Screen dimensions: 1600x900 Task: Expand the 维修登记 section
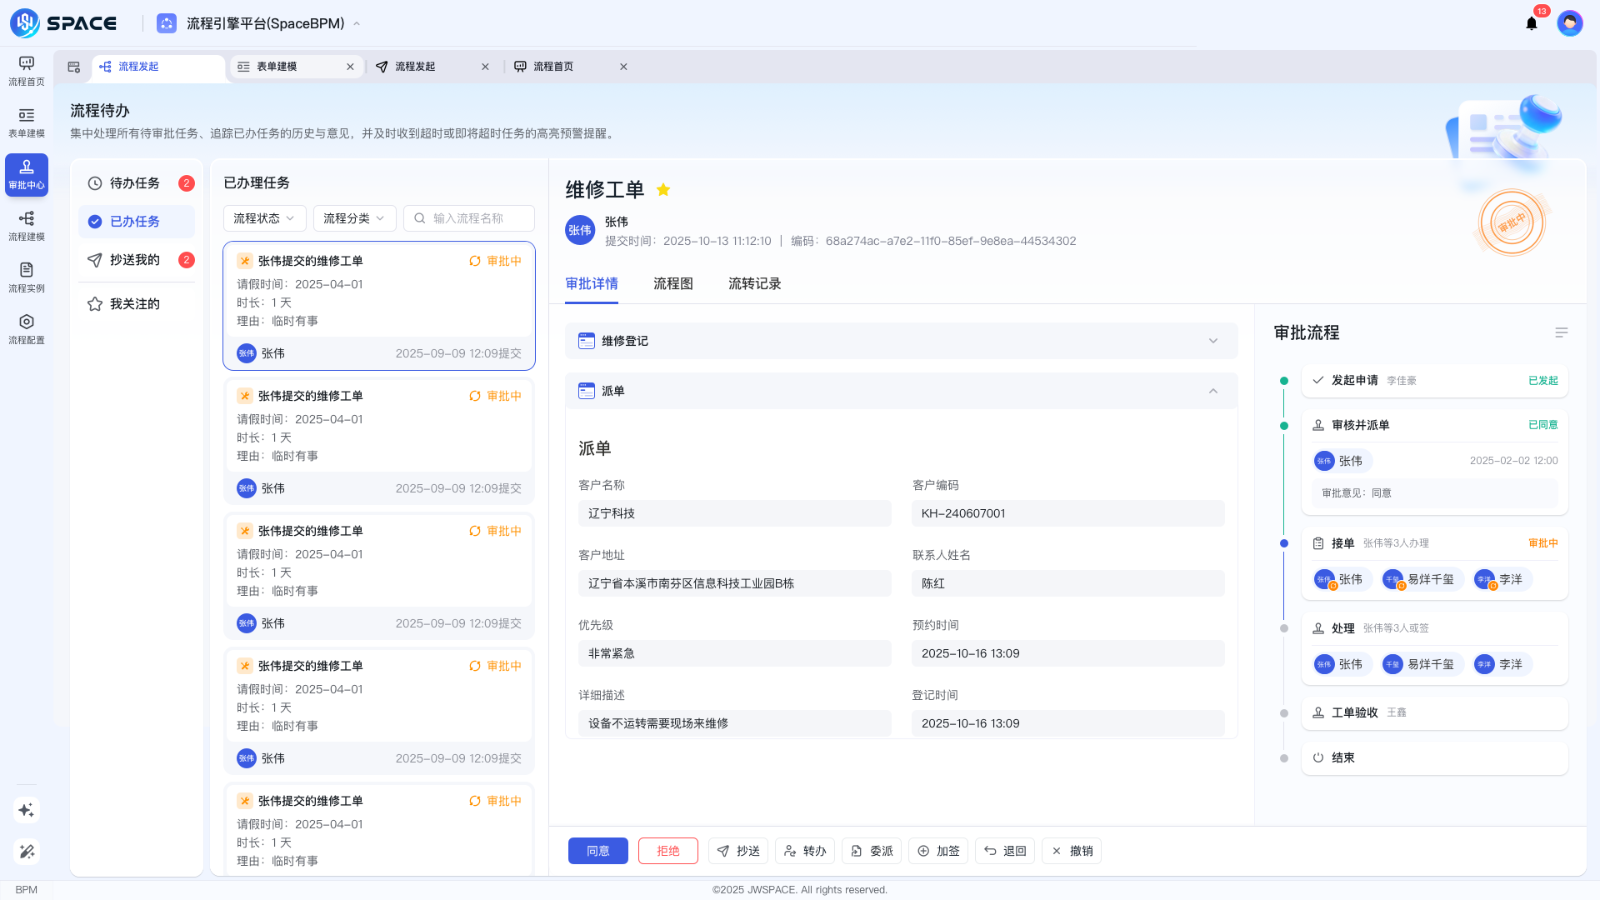[1215, 340]
